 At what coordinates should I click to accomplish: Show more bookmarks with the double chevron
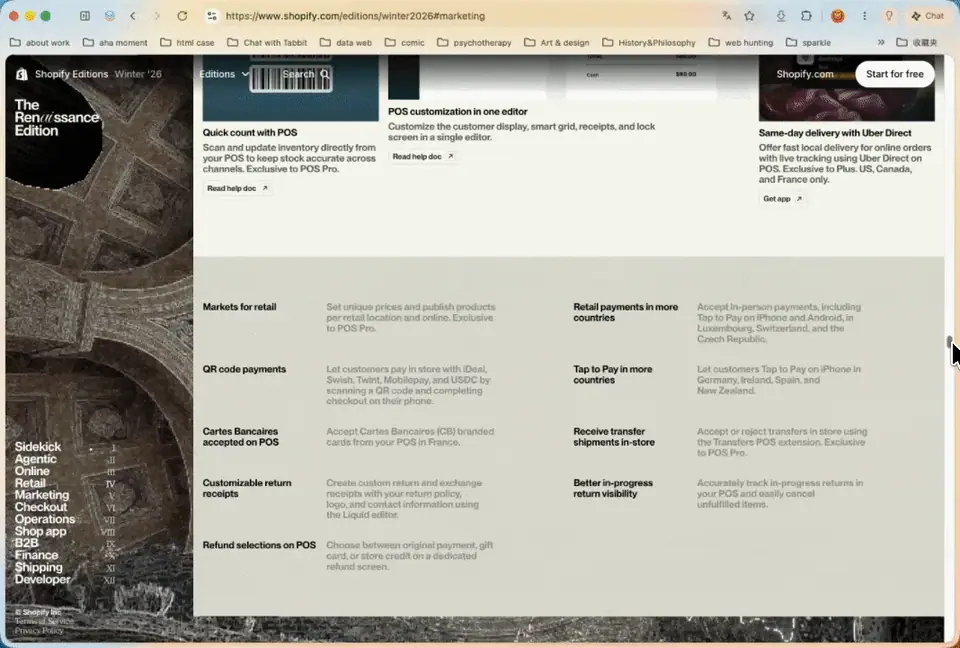[881, 42]
